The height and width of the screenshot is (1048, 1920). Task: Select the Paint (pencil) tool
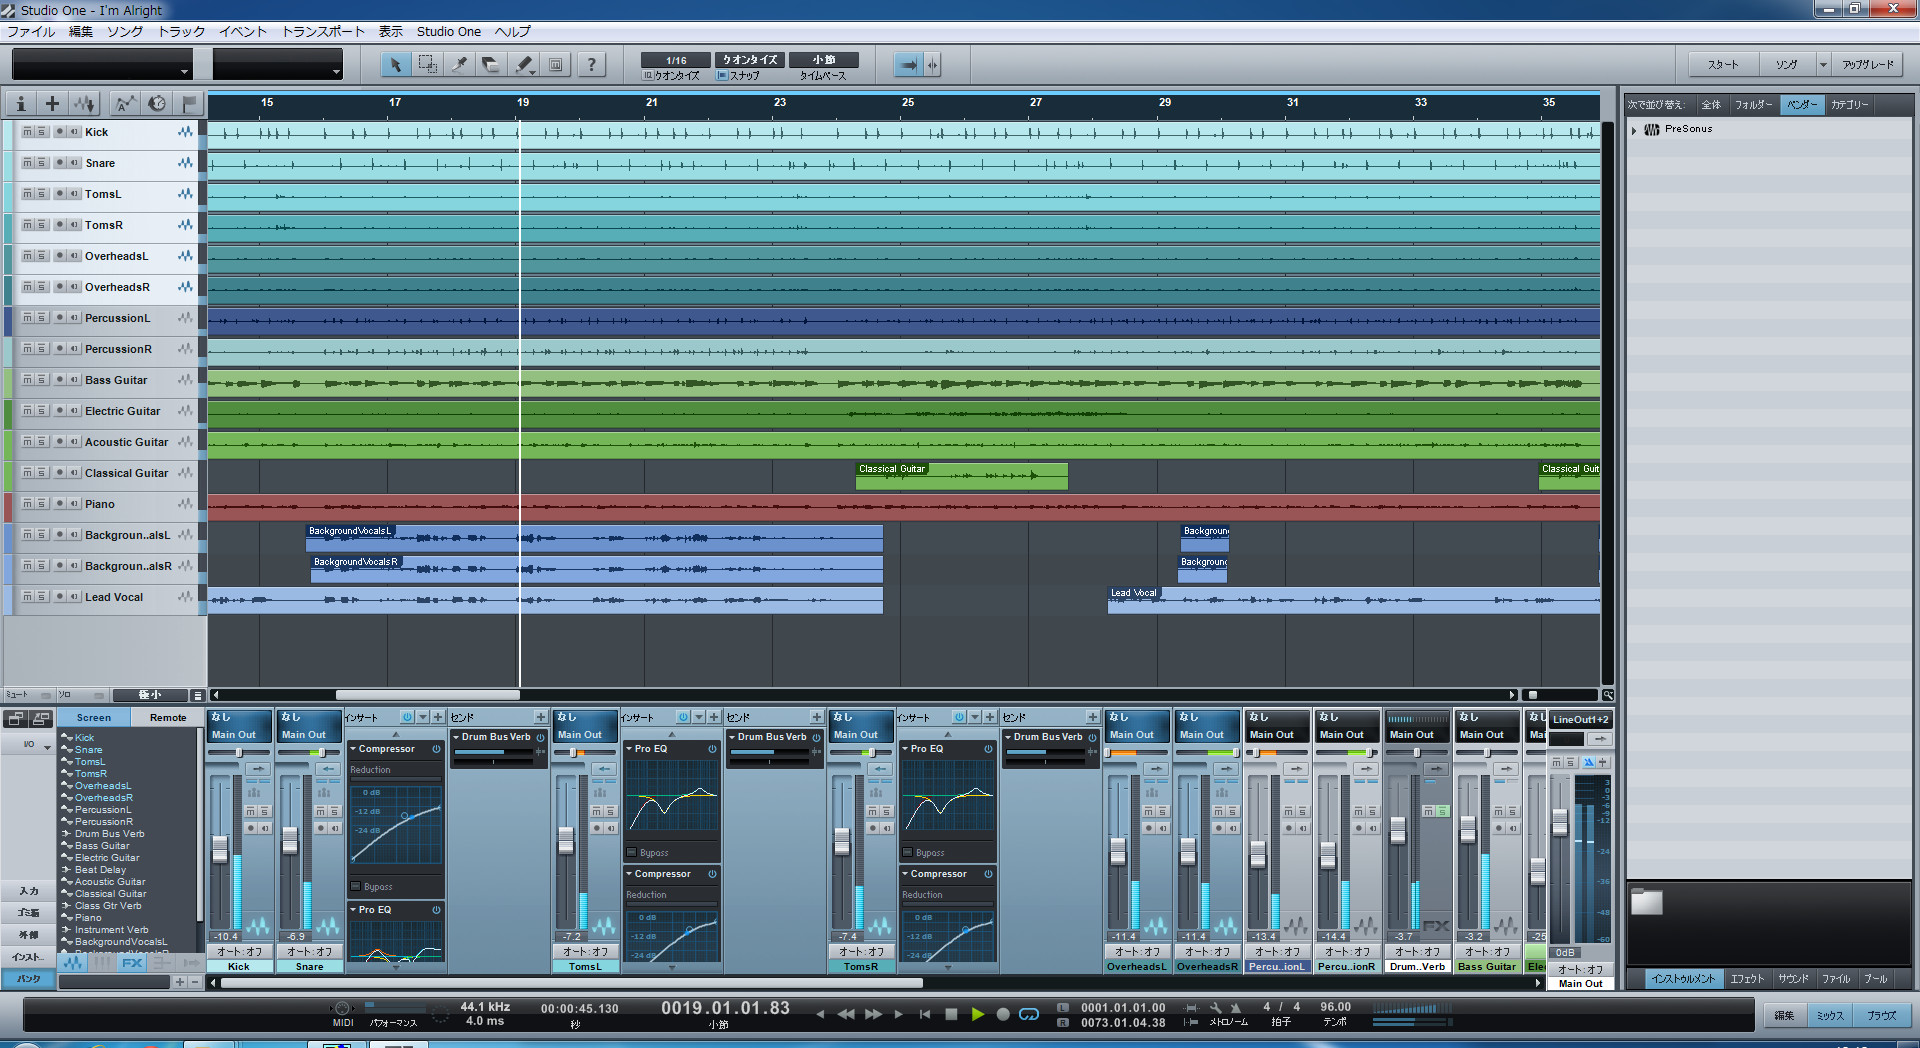click(x=524, y=65)
